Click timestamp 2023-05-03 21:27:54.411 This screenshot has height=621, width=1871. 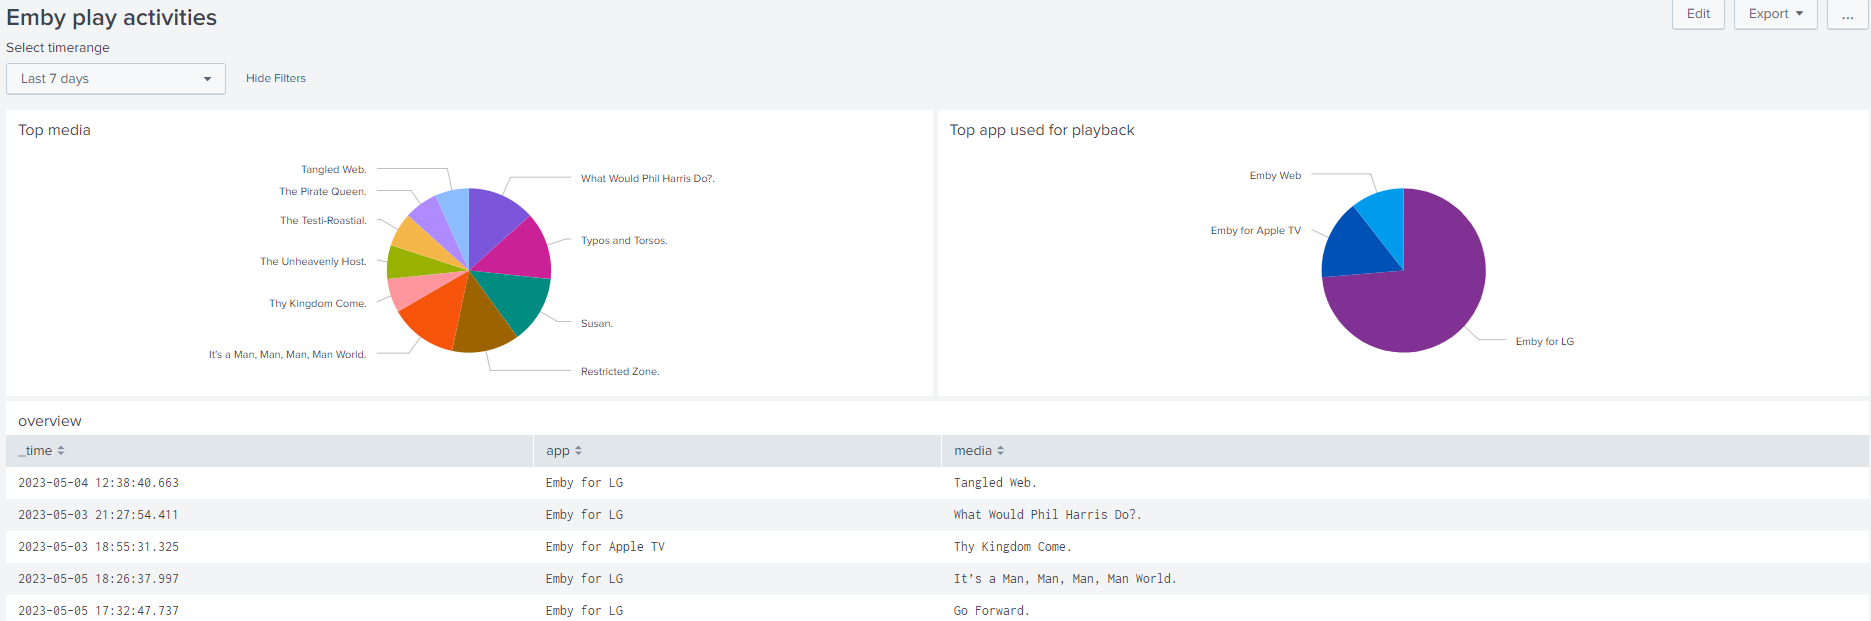pos(98,515)
